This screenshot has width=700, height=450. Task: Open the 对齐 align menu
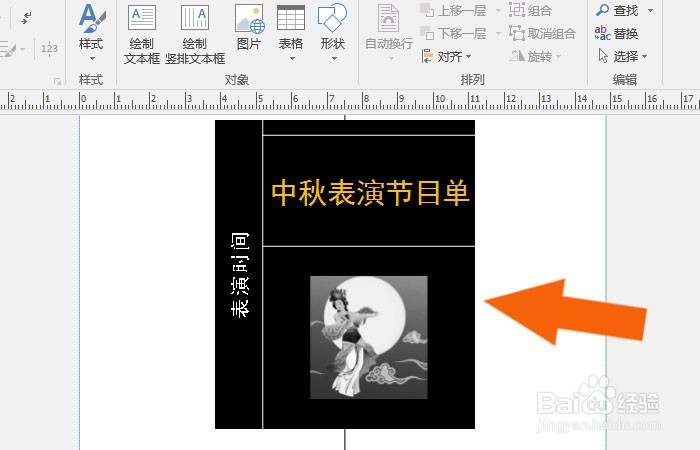446,57
